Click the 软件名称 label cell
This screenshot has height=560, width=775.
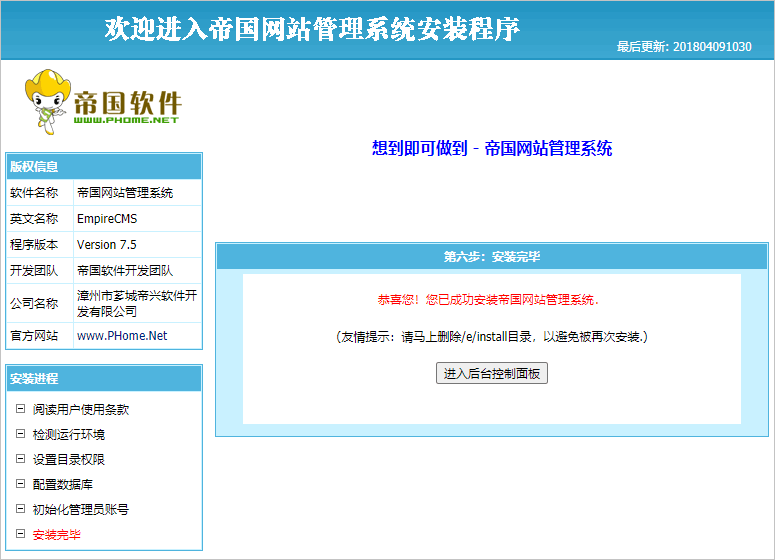click(x=40, y=193)
